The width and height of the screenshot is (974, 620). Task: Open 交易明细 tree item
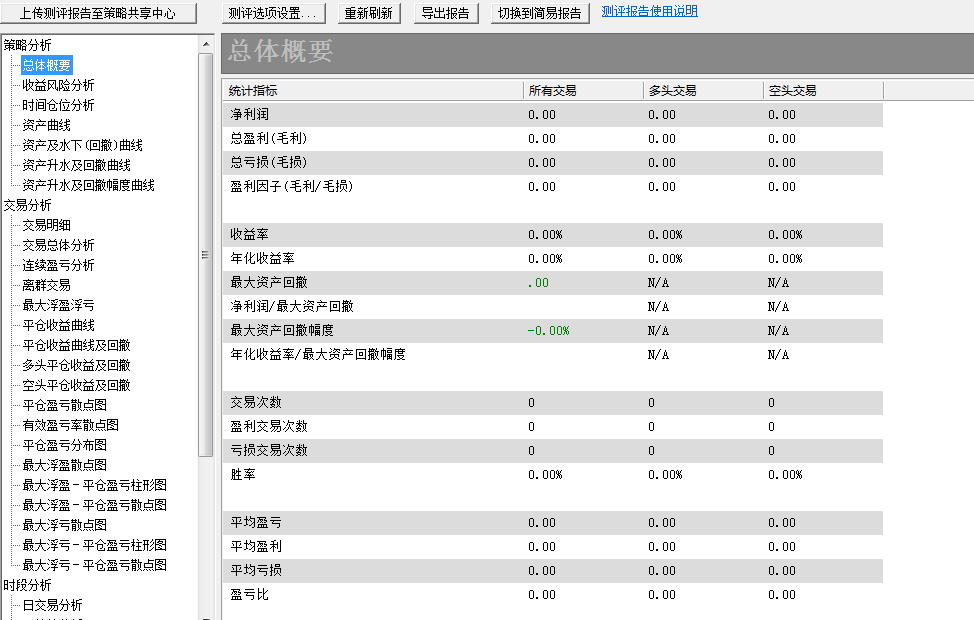point(46,225)
